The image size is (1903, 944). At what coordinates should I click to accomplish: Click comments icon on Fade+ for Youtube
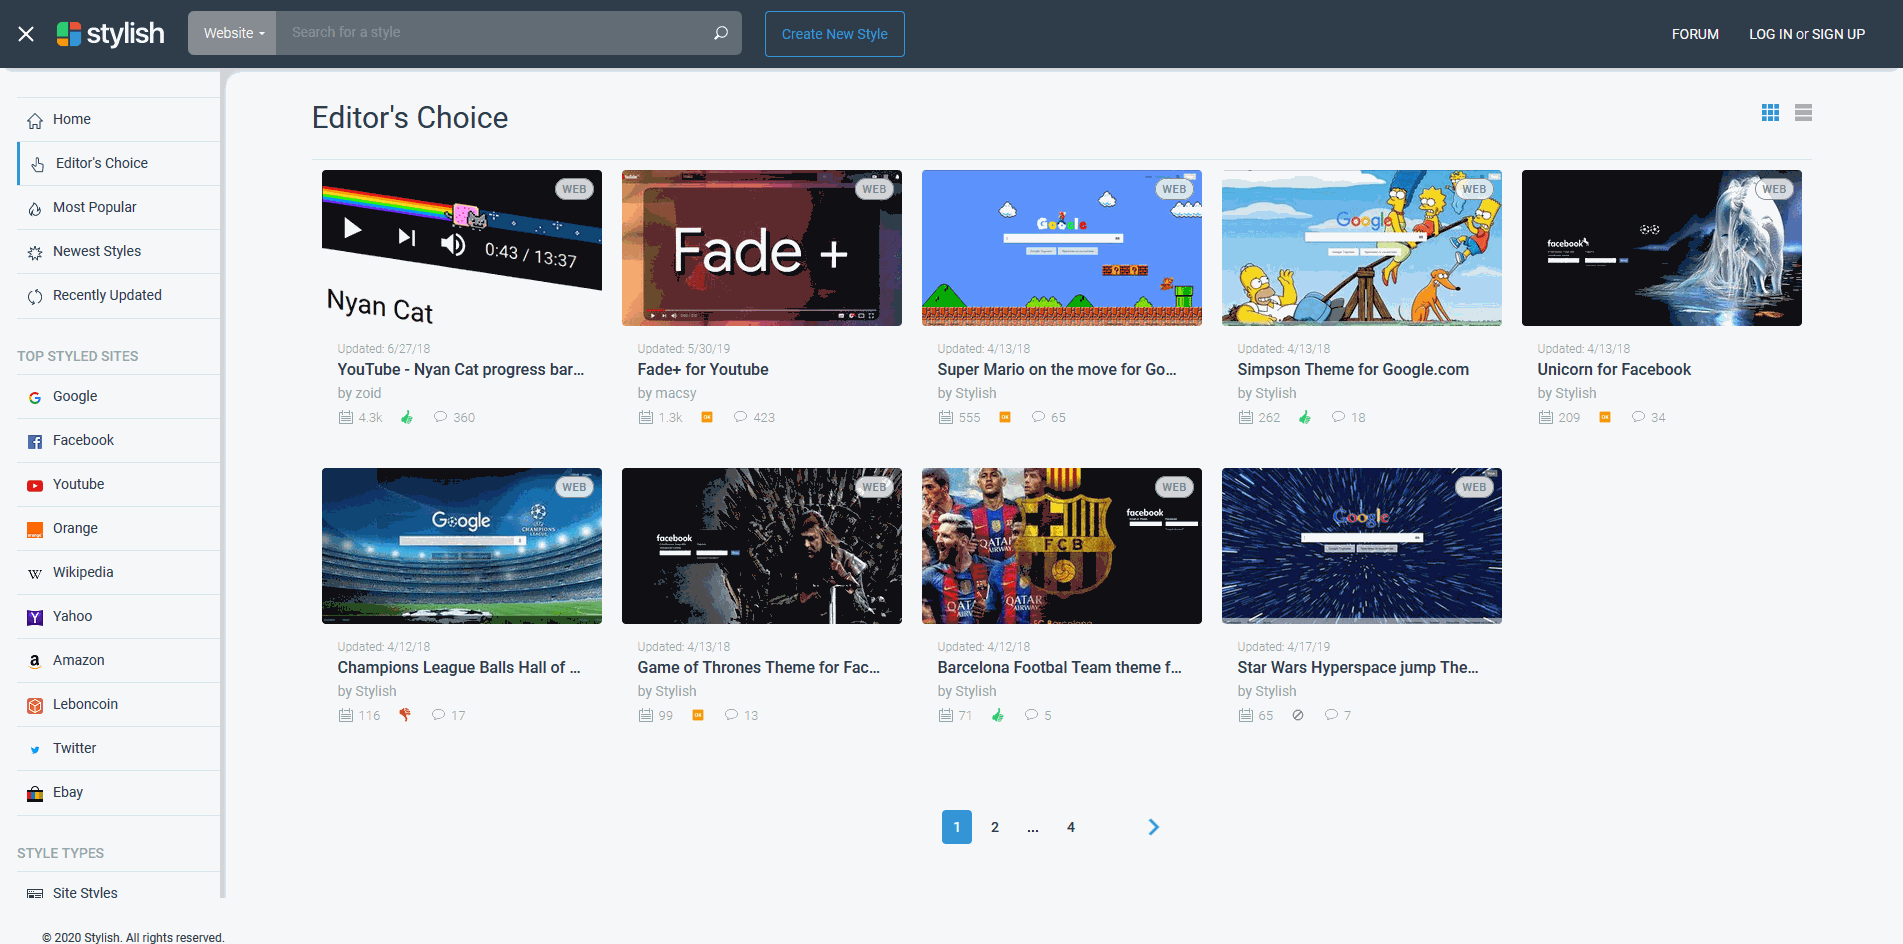tap(740, 417)
